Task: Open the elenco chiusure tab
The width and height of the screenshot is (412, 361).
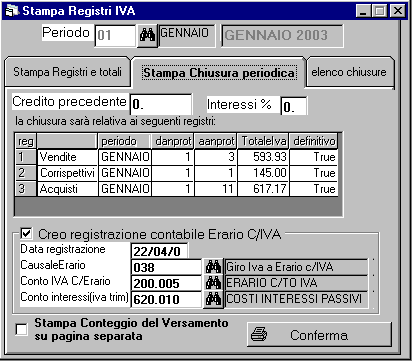Action: [x=349, y=72]
